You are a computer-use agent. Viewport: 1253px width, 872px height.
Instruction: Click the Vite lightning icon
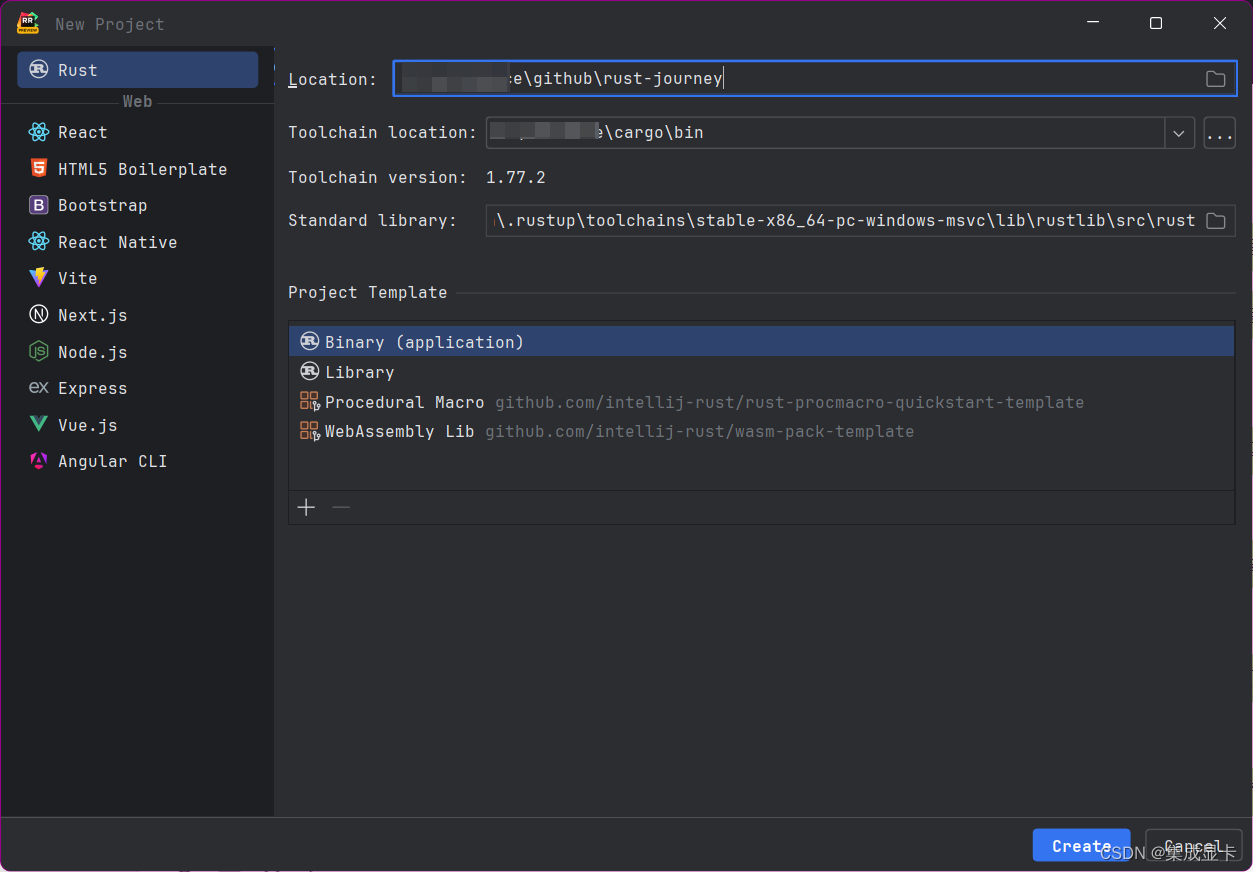point(39,278)
